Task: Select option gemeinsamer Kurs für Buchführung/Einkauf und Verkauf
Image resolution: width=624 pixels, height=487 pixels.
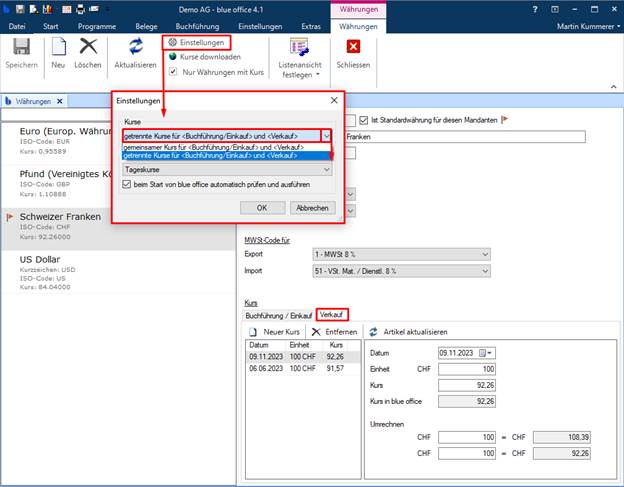Action: click(x=226, y=147)
